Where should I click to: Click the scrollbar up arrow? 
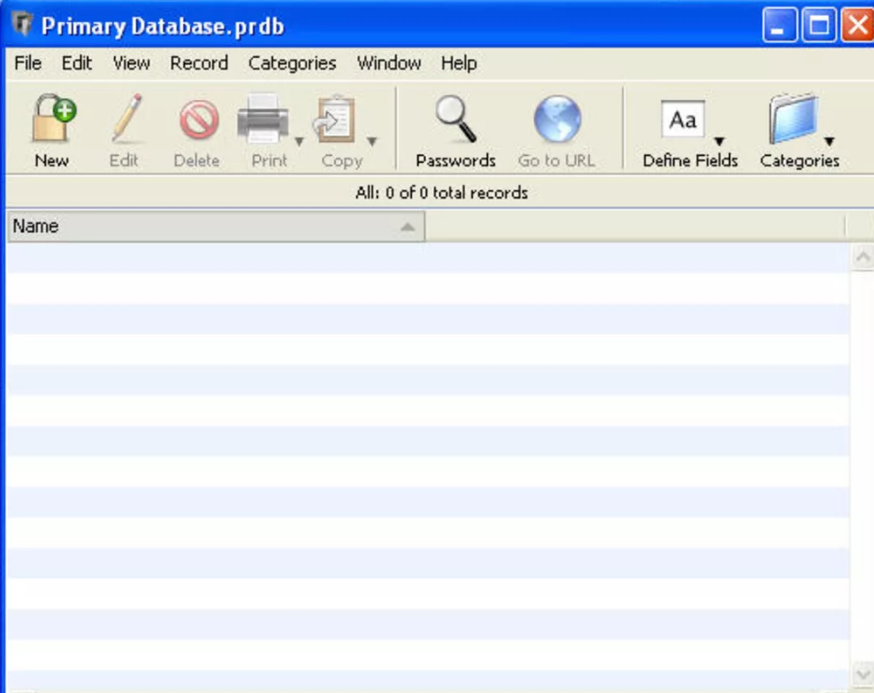tap(862, 257)
